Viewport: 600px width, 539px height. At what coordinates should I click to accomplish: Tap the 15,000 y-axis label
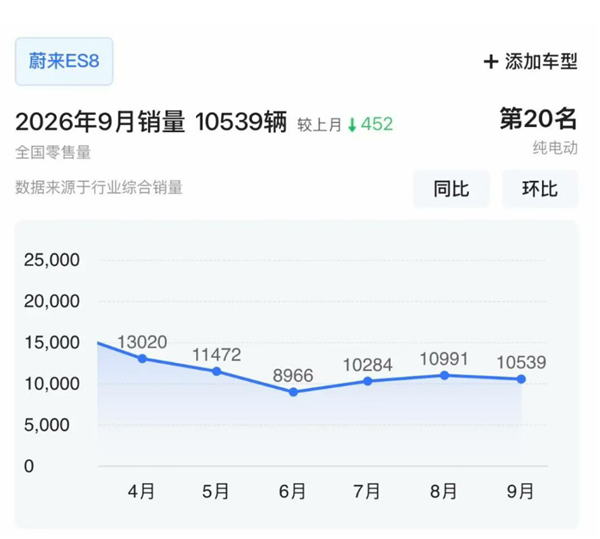52,342
